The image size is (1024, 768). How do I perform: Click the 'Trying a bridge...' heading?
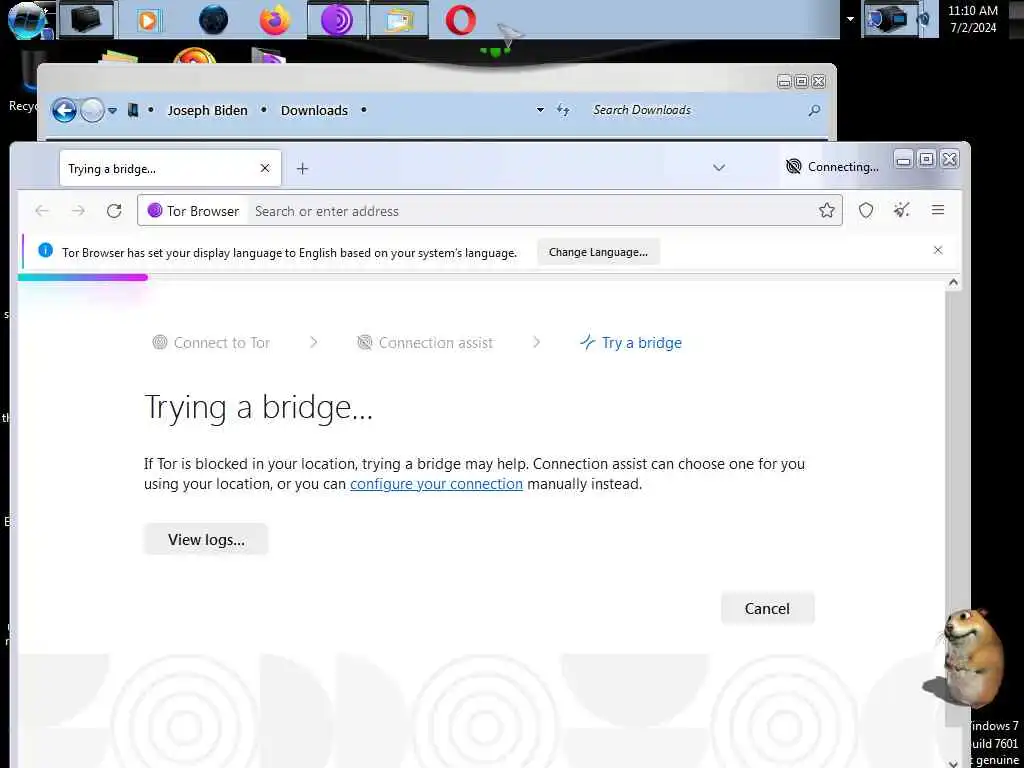pos(259,408)
